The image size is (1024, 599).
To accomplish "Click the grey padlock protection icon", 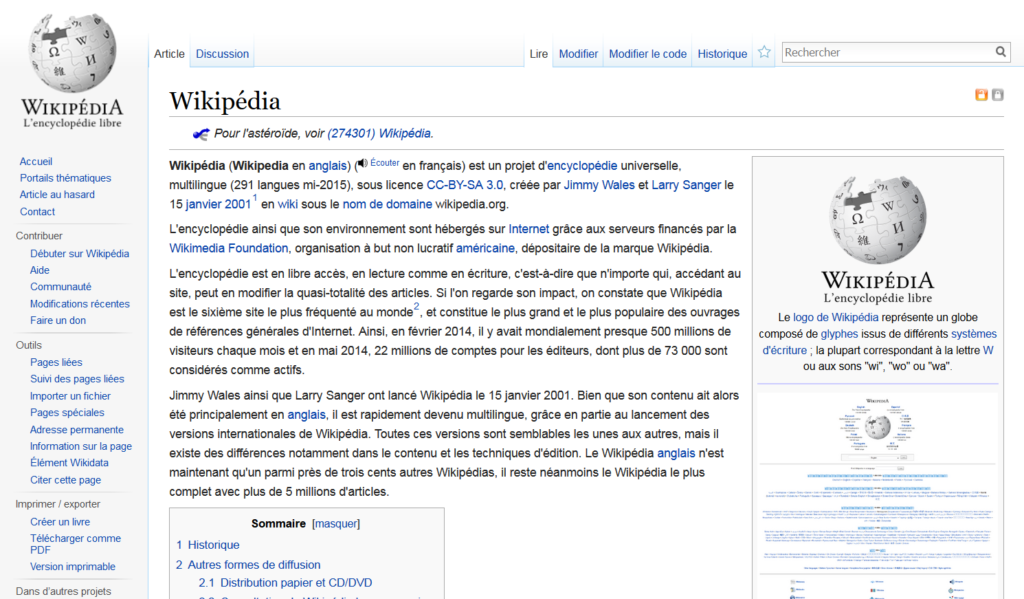I will coord(997,95).
